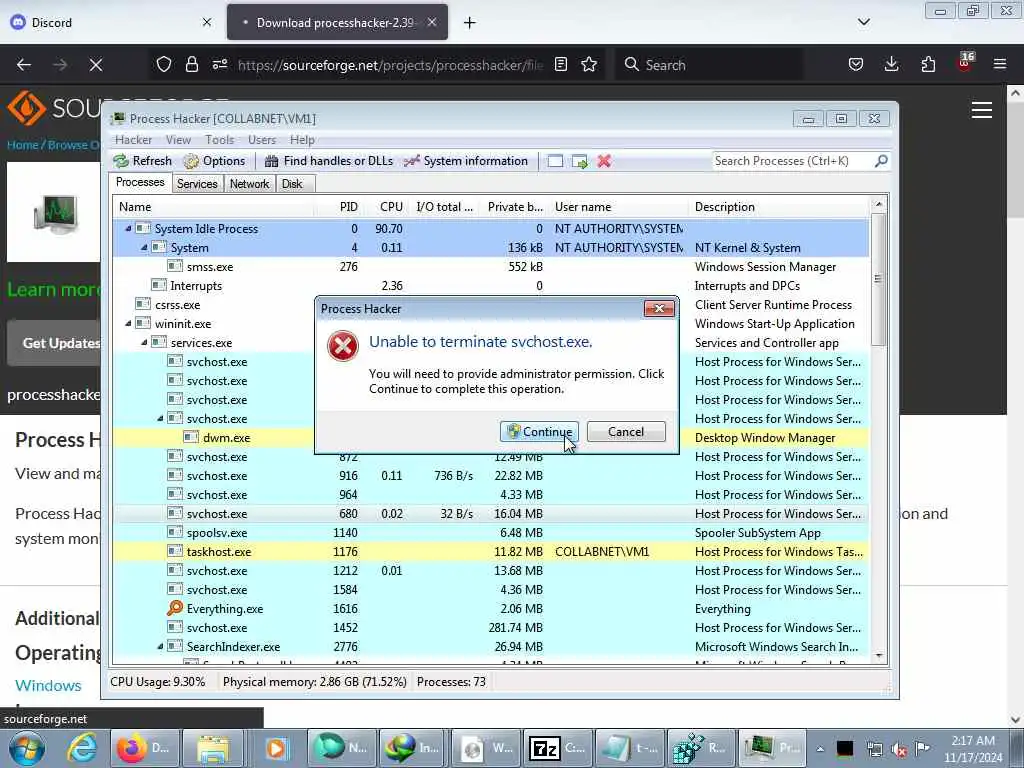Select the Processes tab
The height and width of the screenshot is (768, 1024).
click(x=140, y=182)
